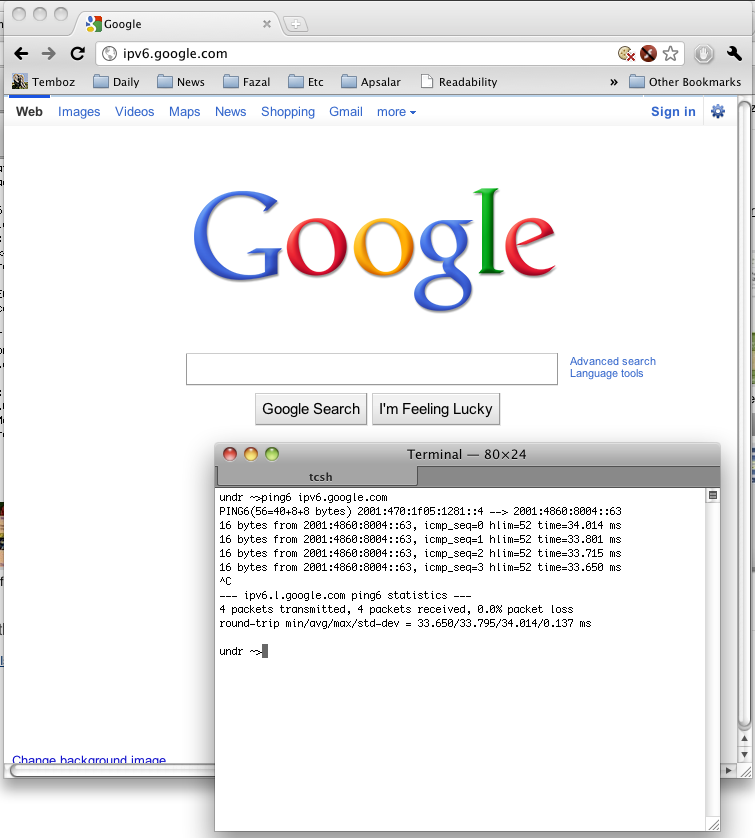This screenshot has height=838, width=755.
Task: Open the Daily bookmarks folder
Action: (116, 82)
